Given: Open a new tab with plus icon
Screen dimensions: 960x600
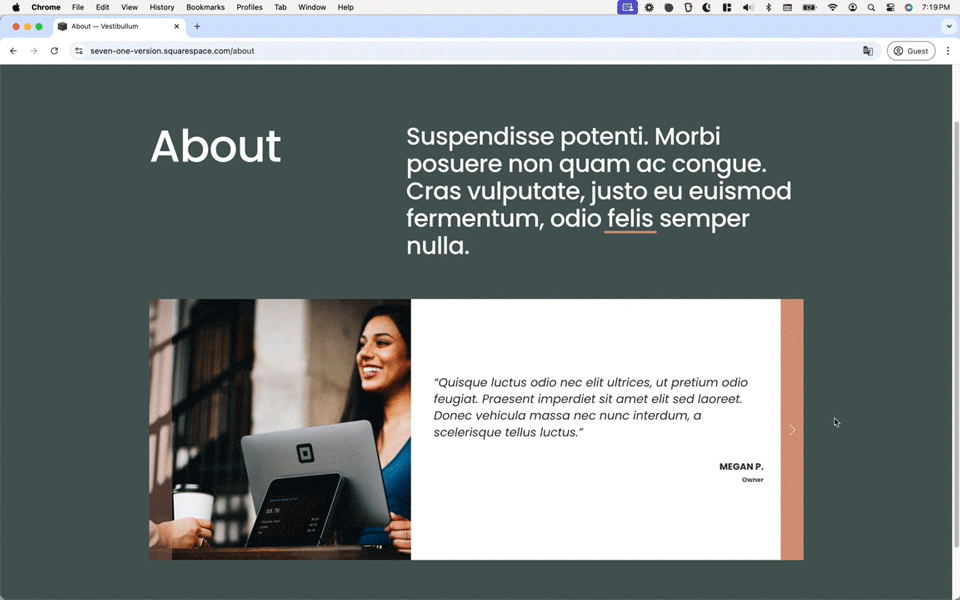Looking at the screenshot, I should 197,26.
